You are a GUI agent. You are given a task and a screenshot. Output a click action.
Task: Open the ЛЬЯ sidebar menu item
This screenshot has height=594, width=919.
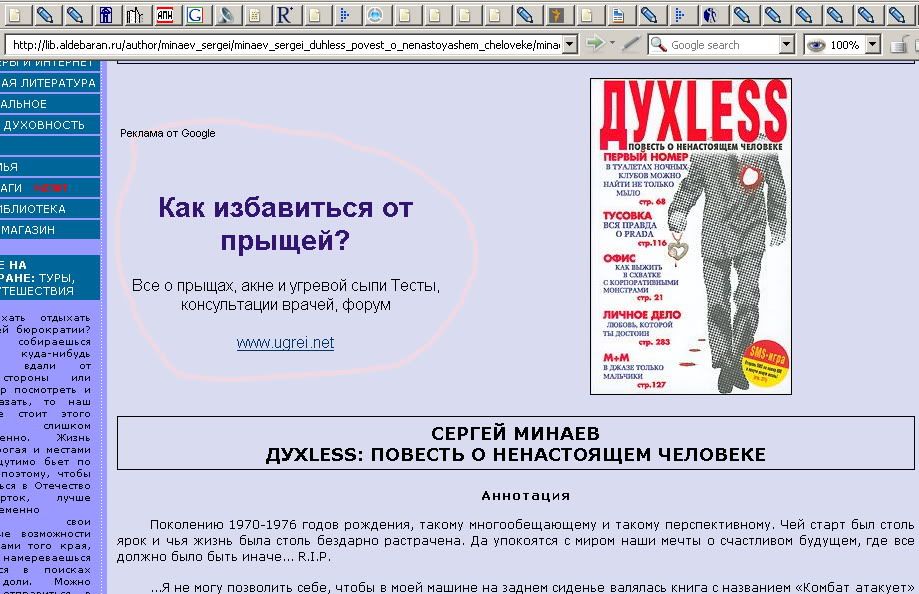[x=49, y=167]
